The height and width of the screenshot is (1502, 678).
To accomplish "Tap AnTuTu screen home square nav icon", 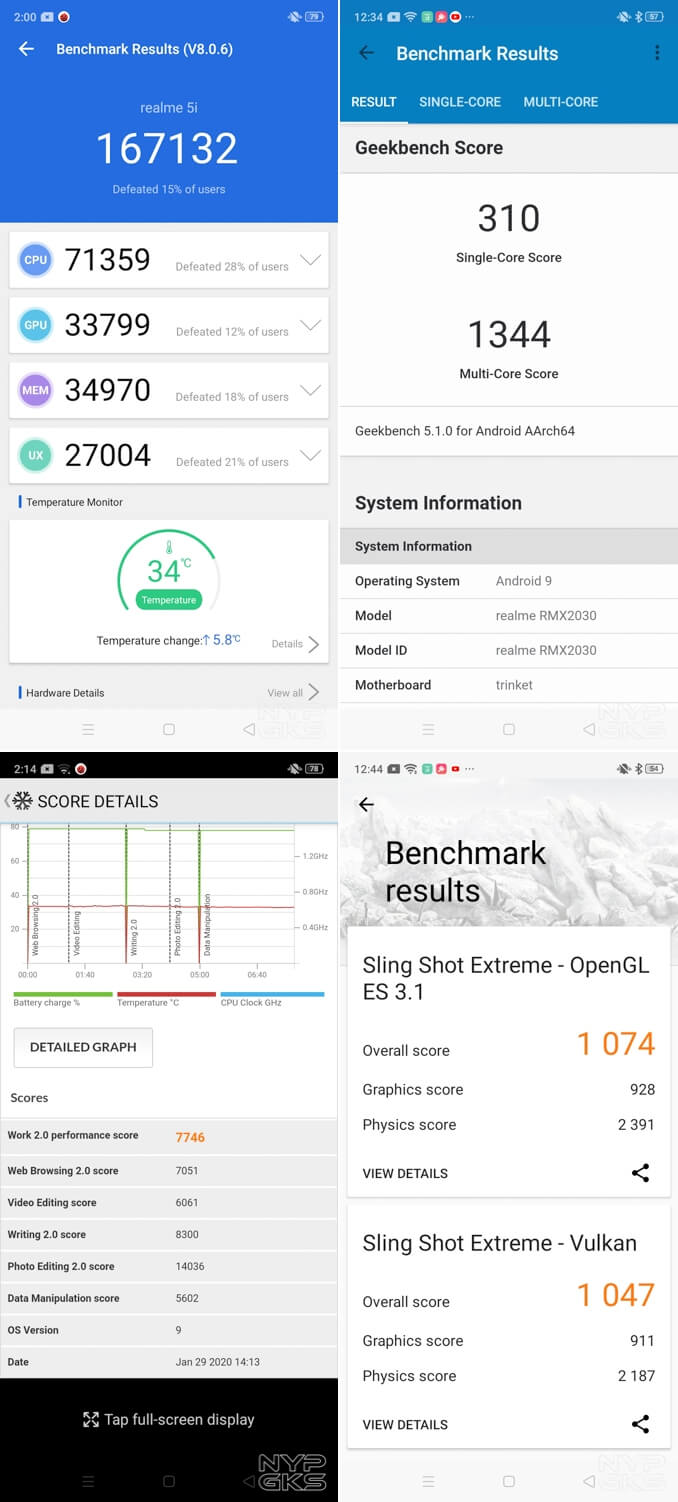I will click(x=168, y=729).
